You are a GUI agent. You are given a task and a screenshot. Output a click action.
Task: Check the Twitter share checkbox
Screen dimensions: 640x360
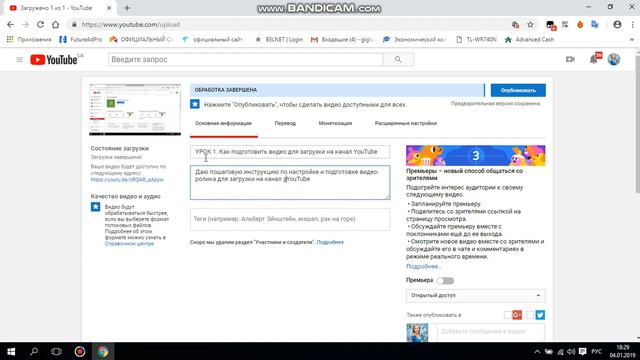coord(530,315)
